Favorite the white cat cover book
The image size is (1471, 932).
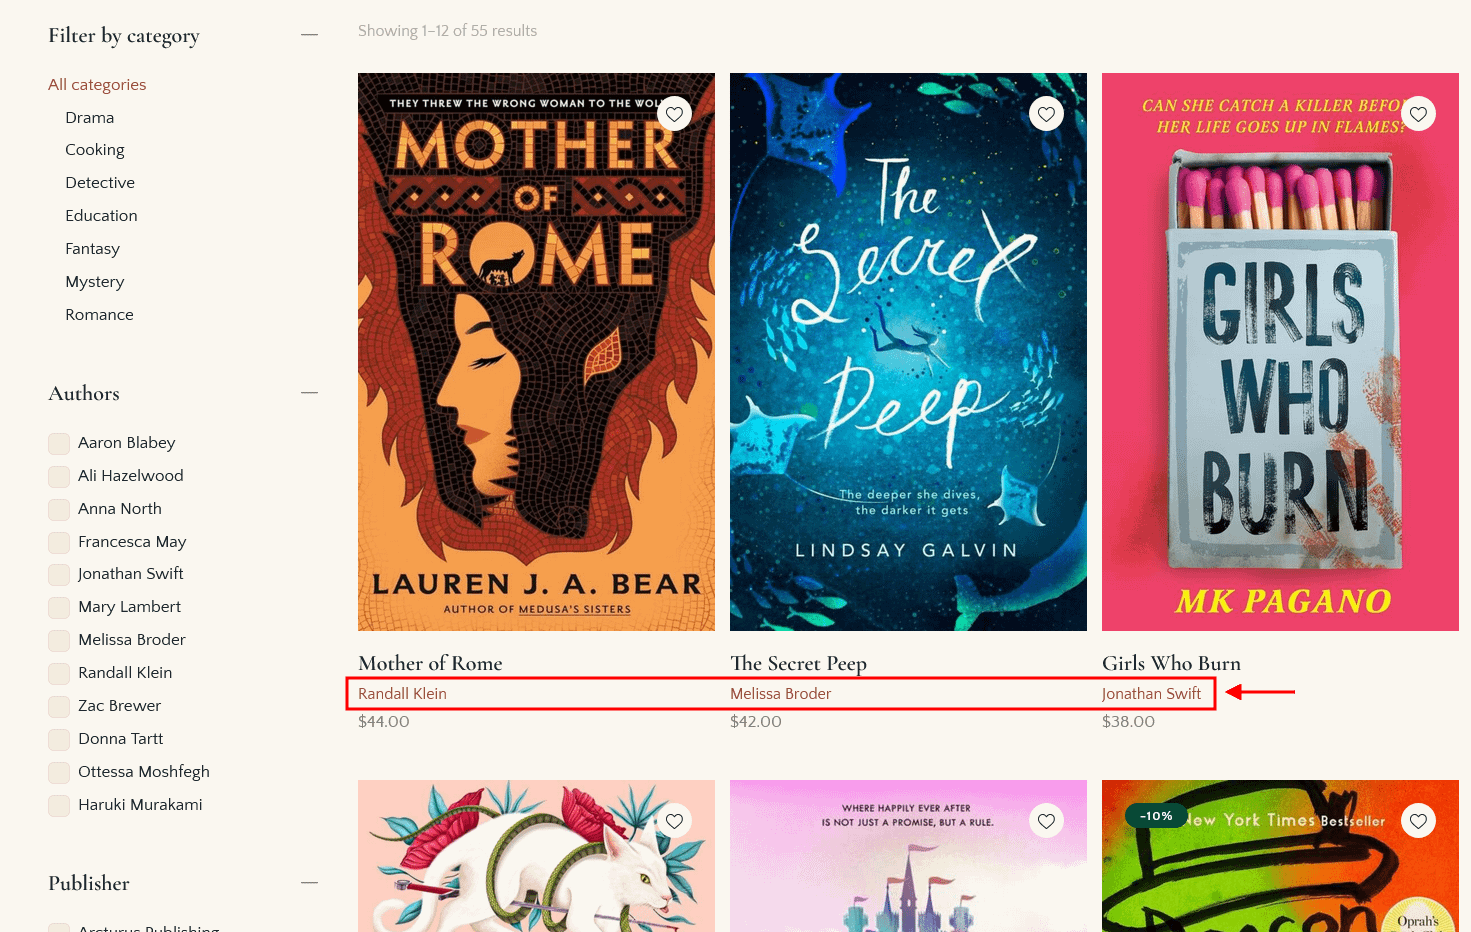[x=674, y=821]
